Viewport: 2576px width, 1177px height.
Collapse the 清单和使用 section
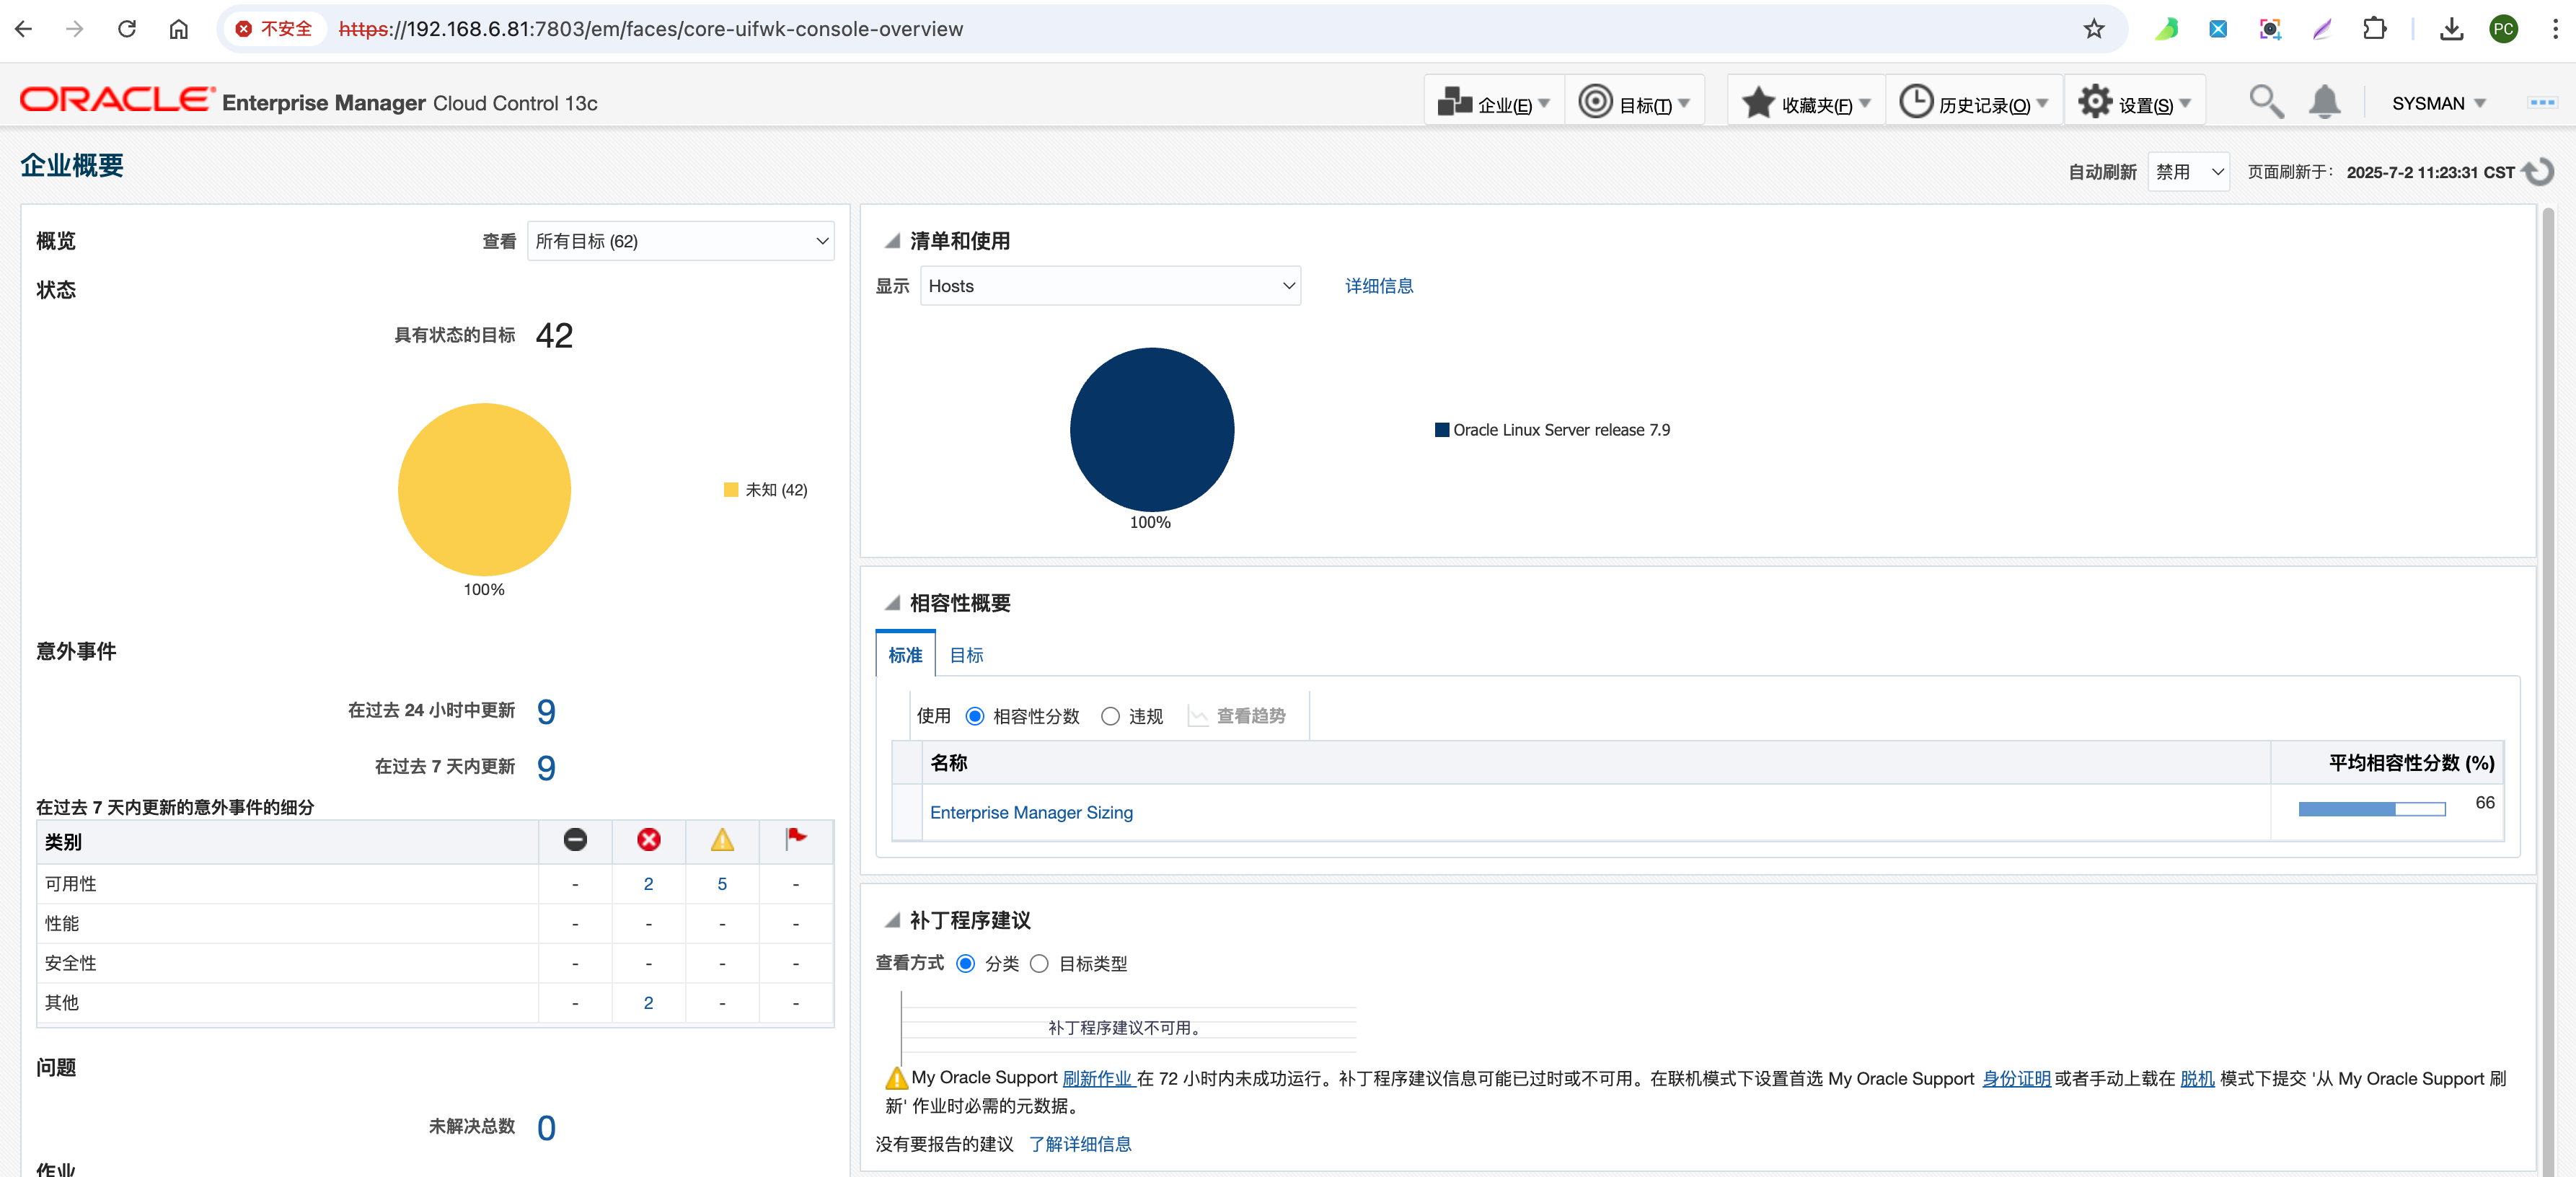(x=892, y=241)
